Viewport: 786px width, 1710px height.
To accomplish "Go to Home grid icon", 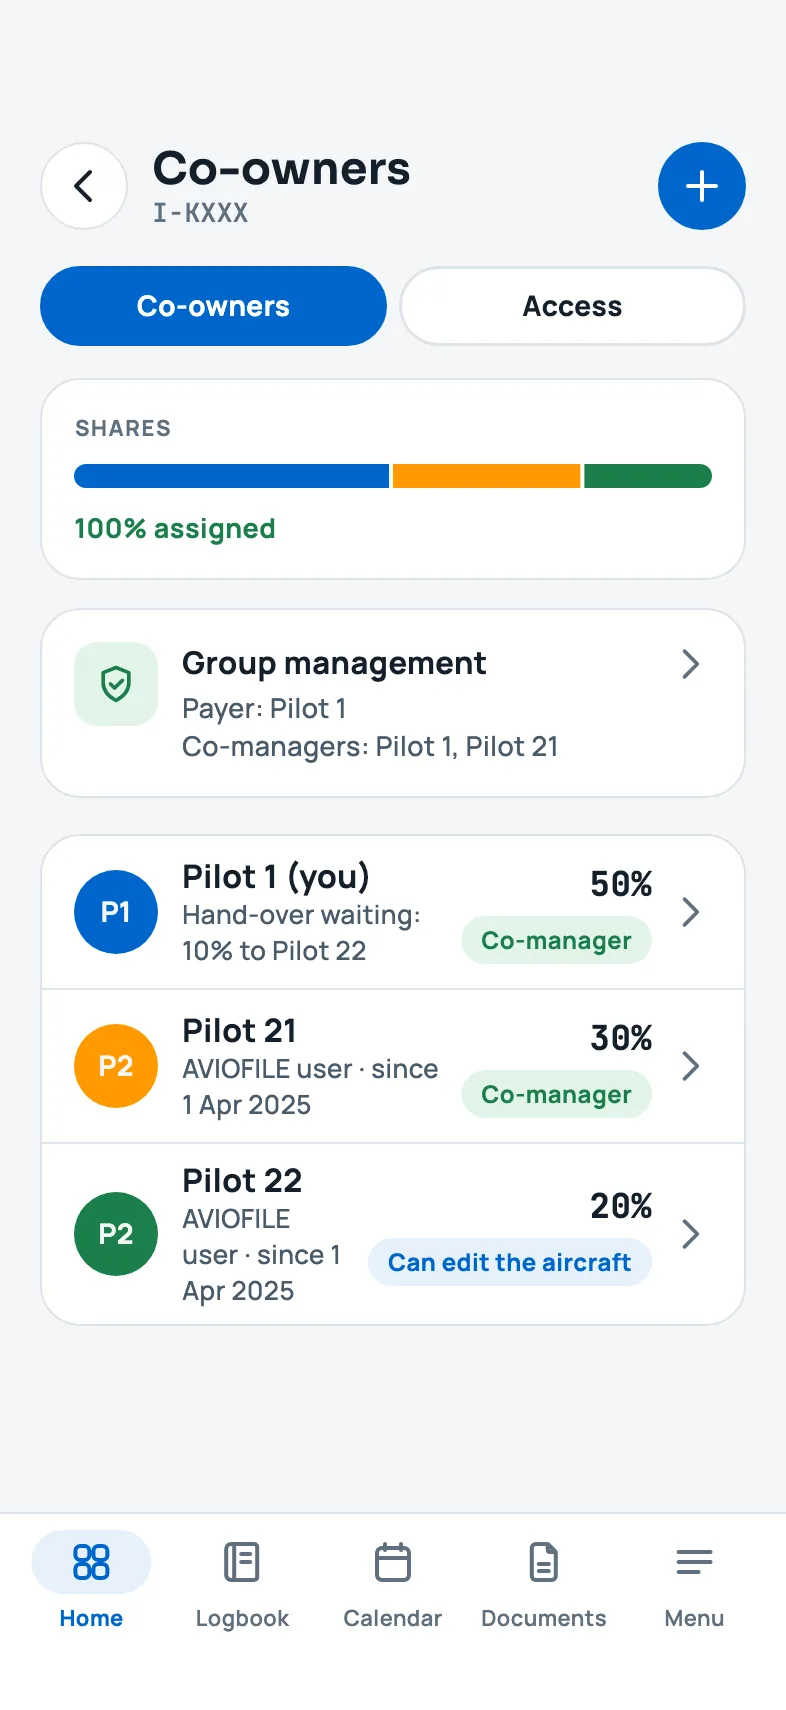I will 91,1562.
